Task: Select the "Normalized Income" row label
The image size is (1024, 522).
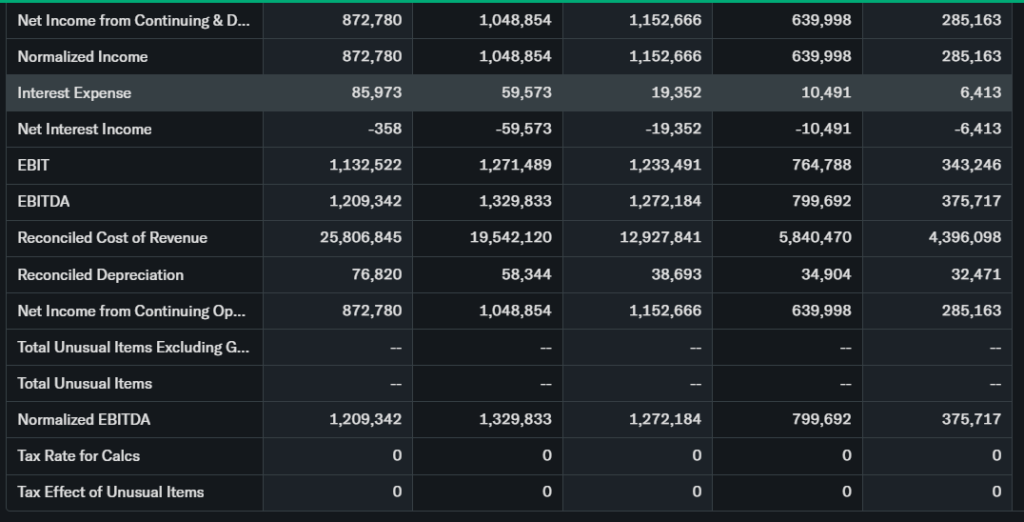Action: point(82,57)
